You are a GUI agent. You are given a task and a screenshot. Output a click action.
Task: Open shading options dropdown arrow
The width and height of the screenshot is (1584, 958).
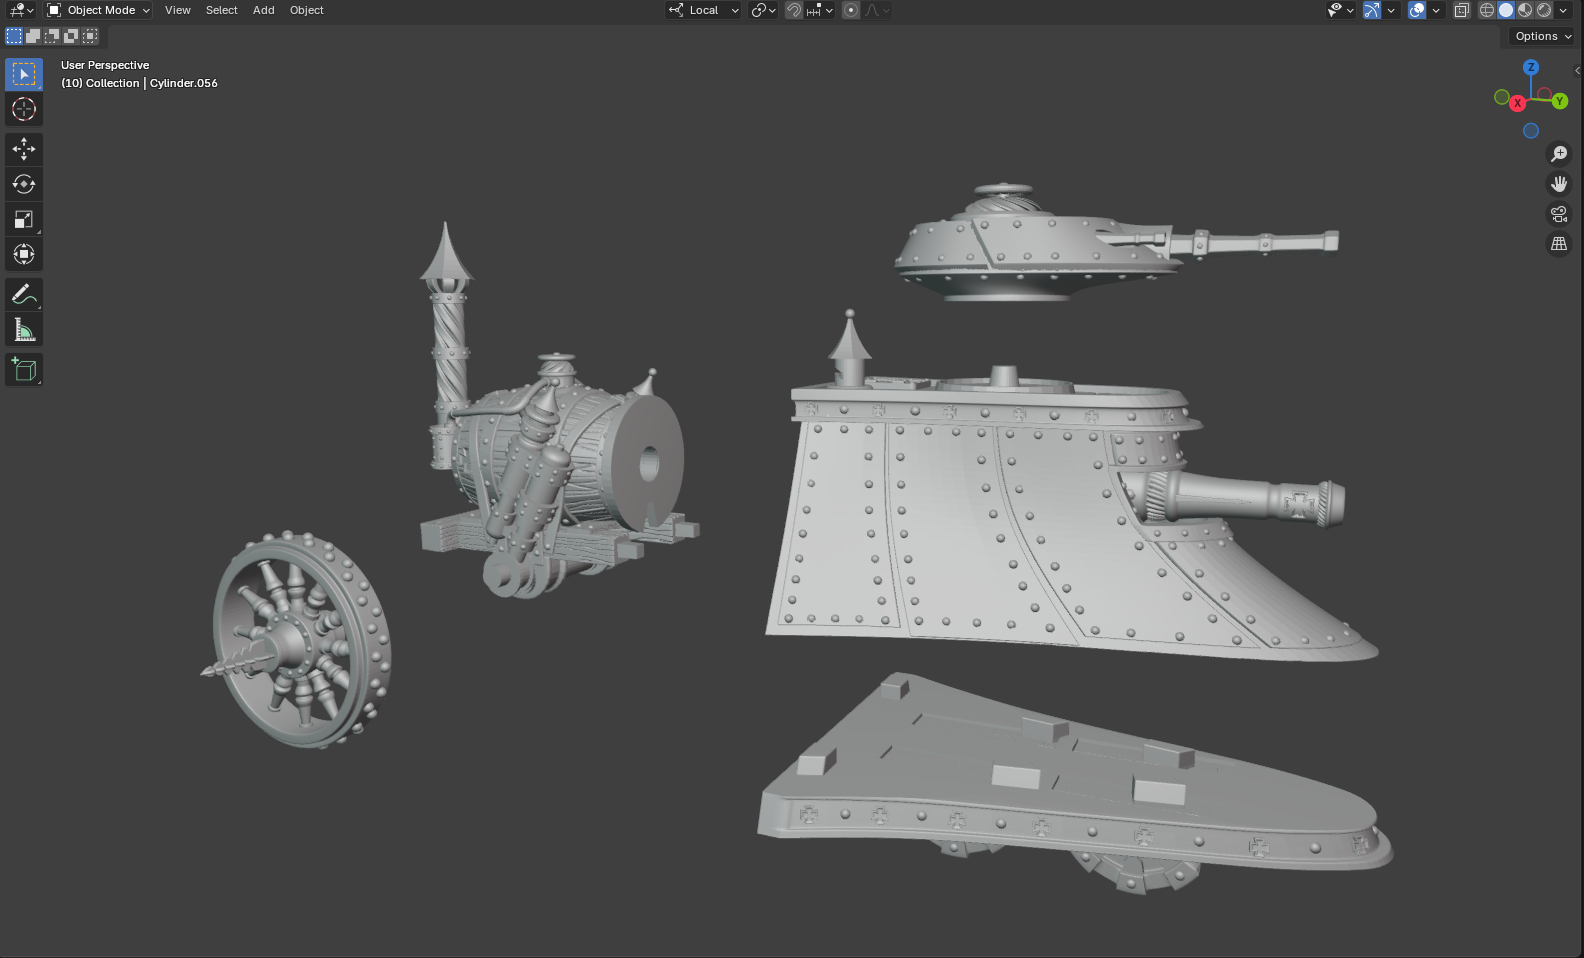pos(1563,10)
